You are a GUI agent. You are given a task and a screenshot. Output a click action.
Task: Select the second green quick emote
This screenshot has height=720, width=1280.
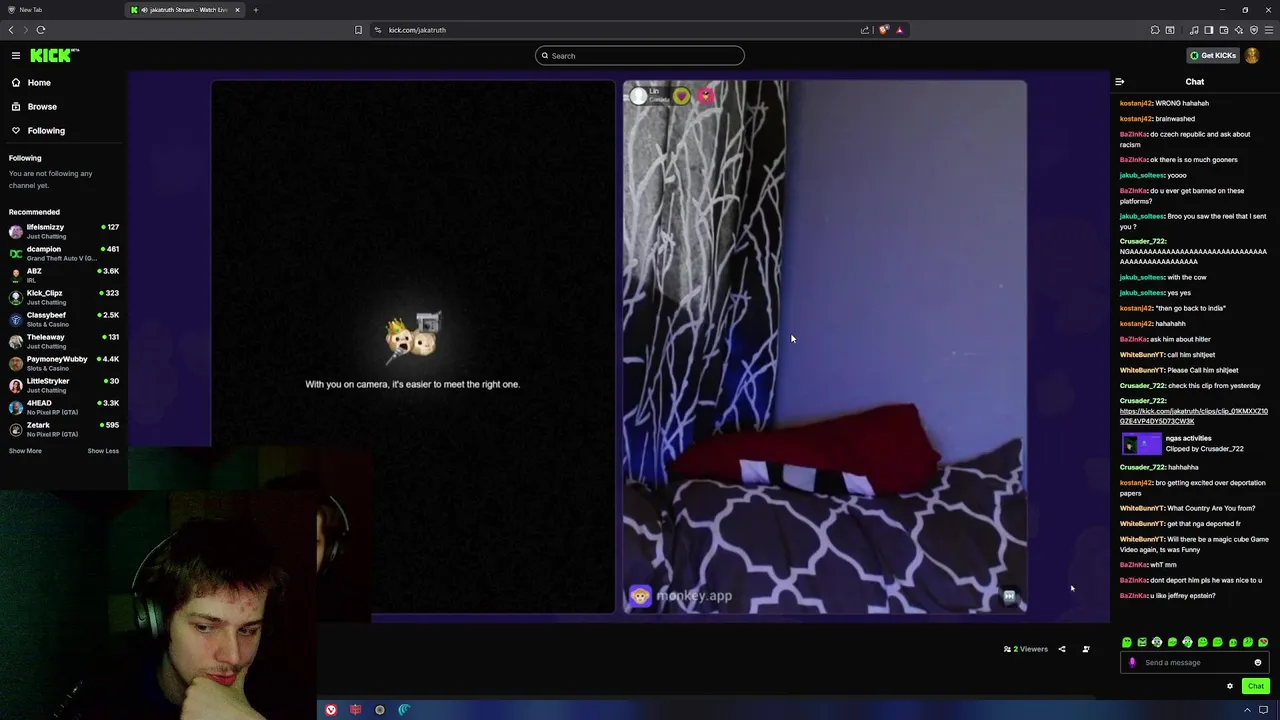[x=1142, y=642]
